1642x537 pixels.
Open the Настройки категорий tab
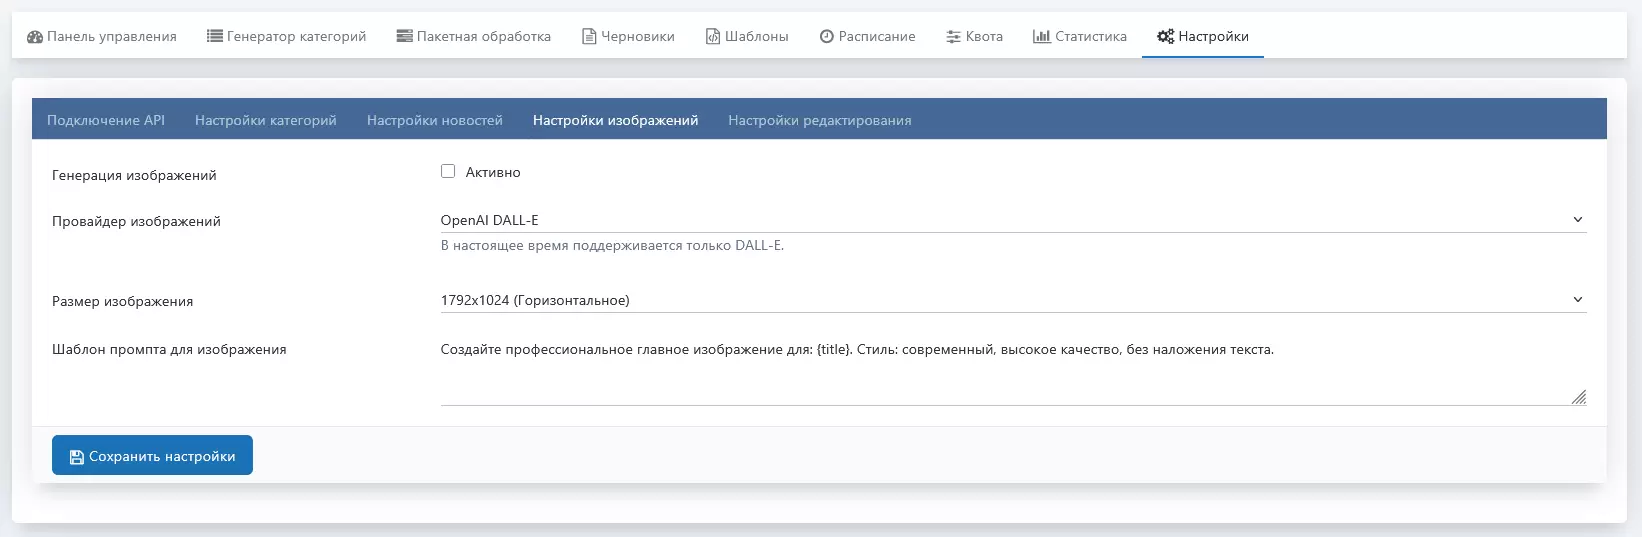[266, 120]
